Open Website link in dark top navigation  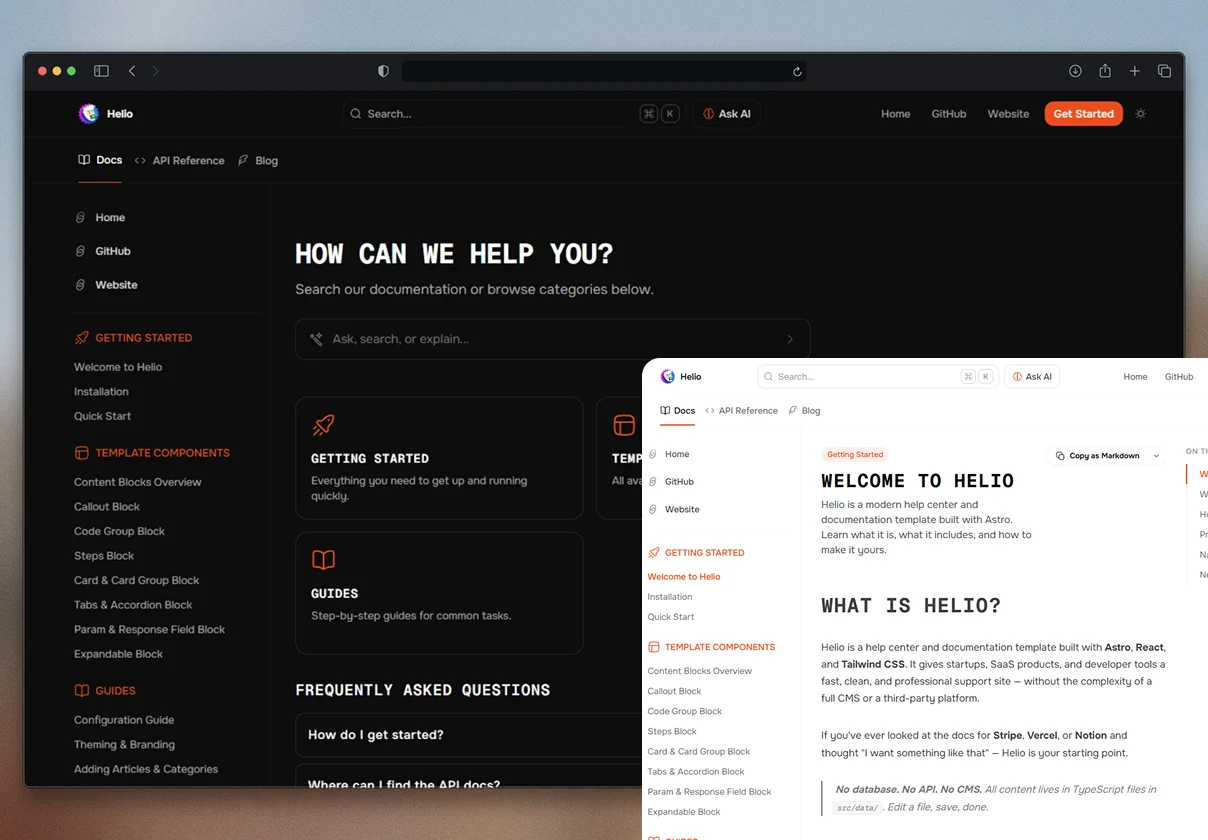point(1008,114)
